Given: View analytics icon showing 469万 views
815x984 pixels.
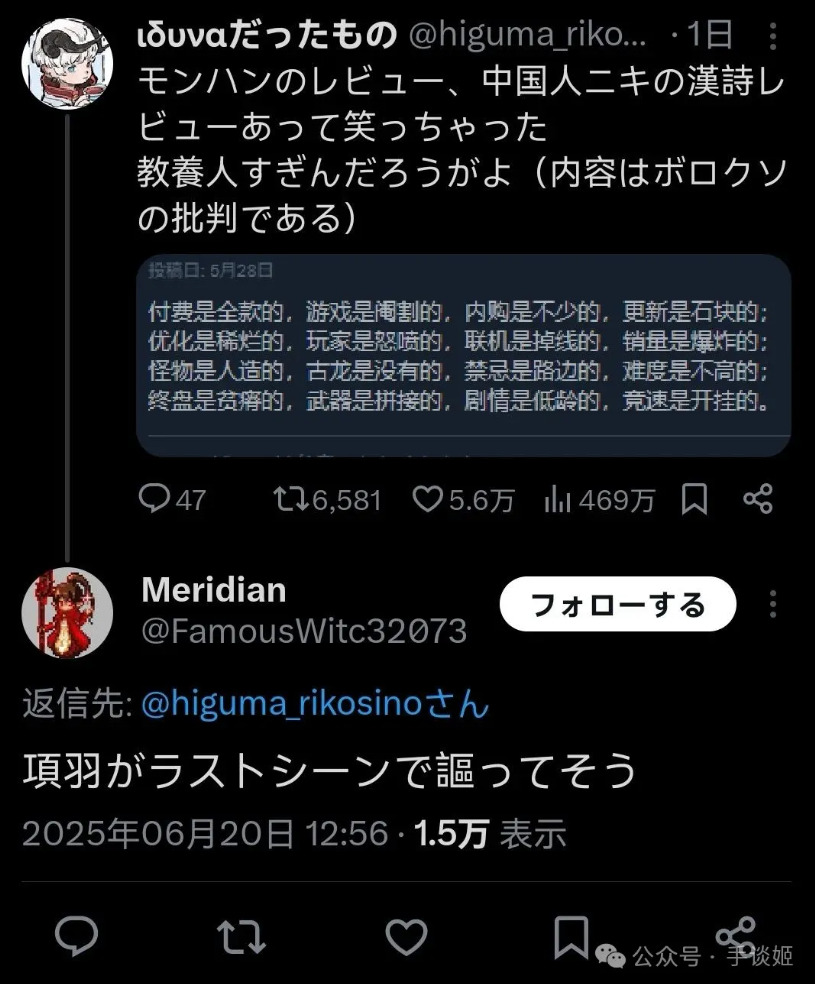Looking at the screenshot, I should [x=599, y=500].
